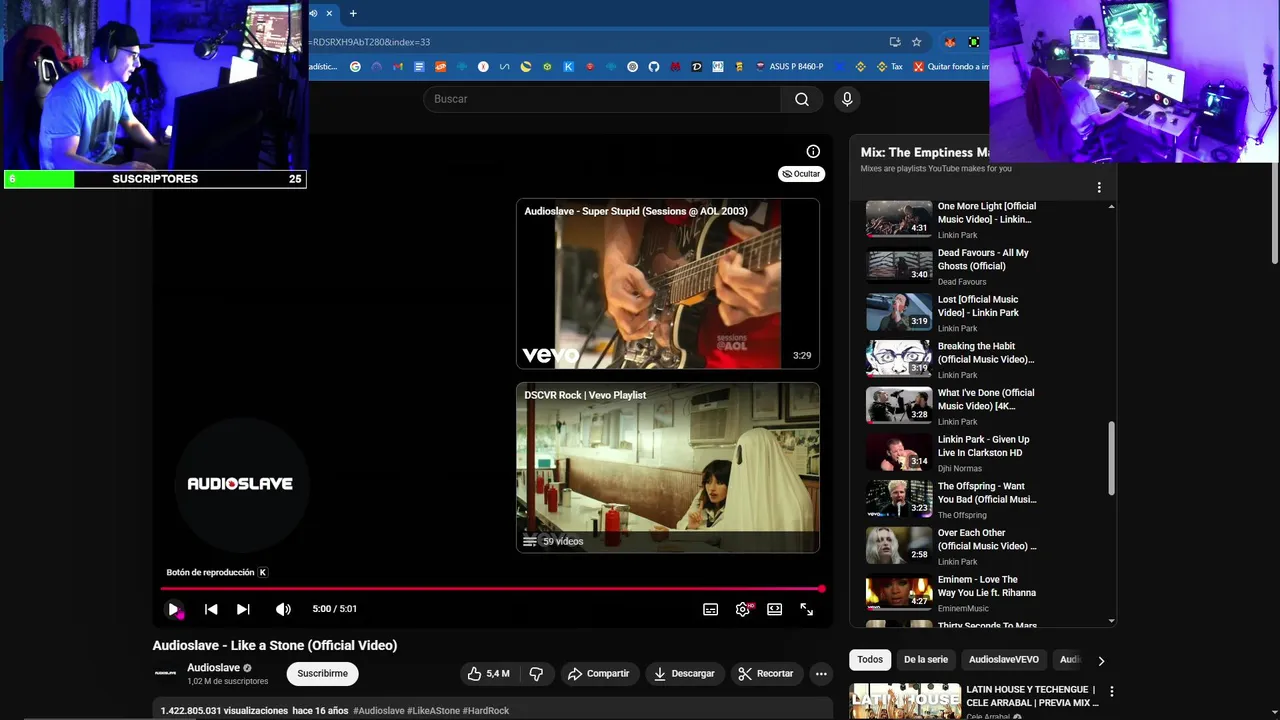Show more filter chips with right chevron
Image resolution: width=1280 pixels, height=720 pixels.
click(x=1101, y=661)
